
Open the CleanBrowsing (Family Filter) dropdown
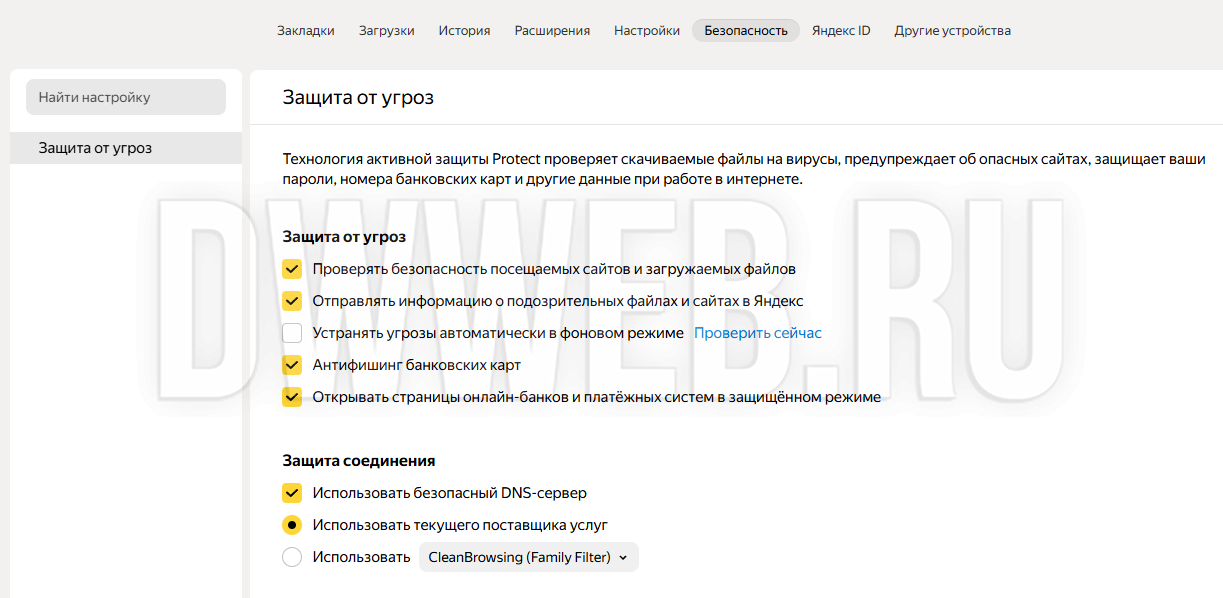point(528,557)
